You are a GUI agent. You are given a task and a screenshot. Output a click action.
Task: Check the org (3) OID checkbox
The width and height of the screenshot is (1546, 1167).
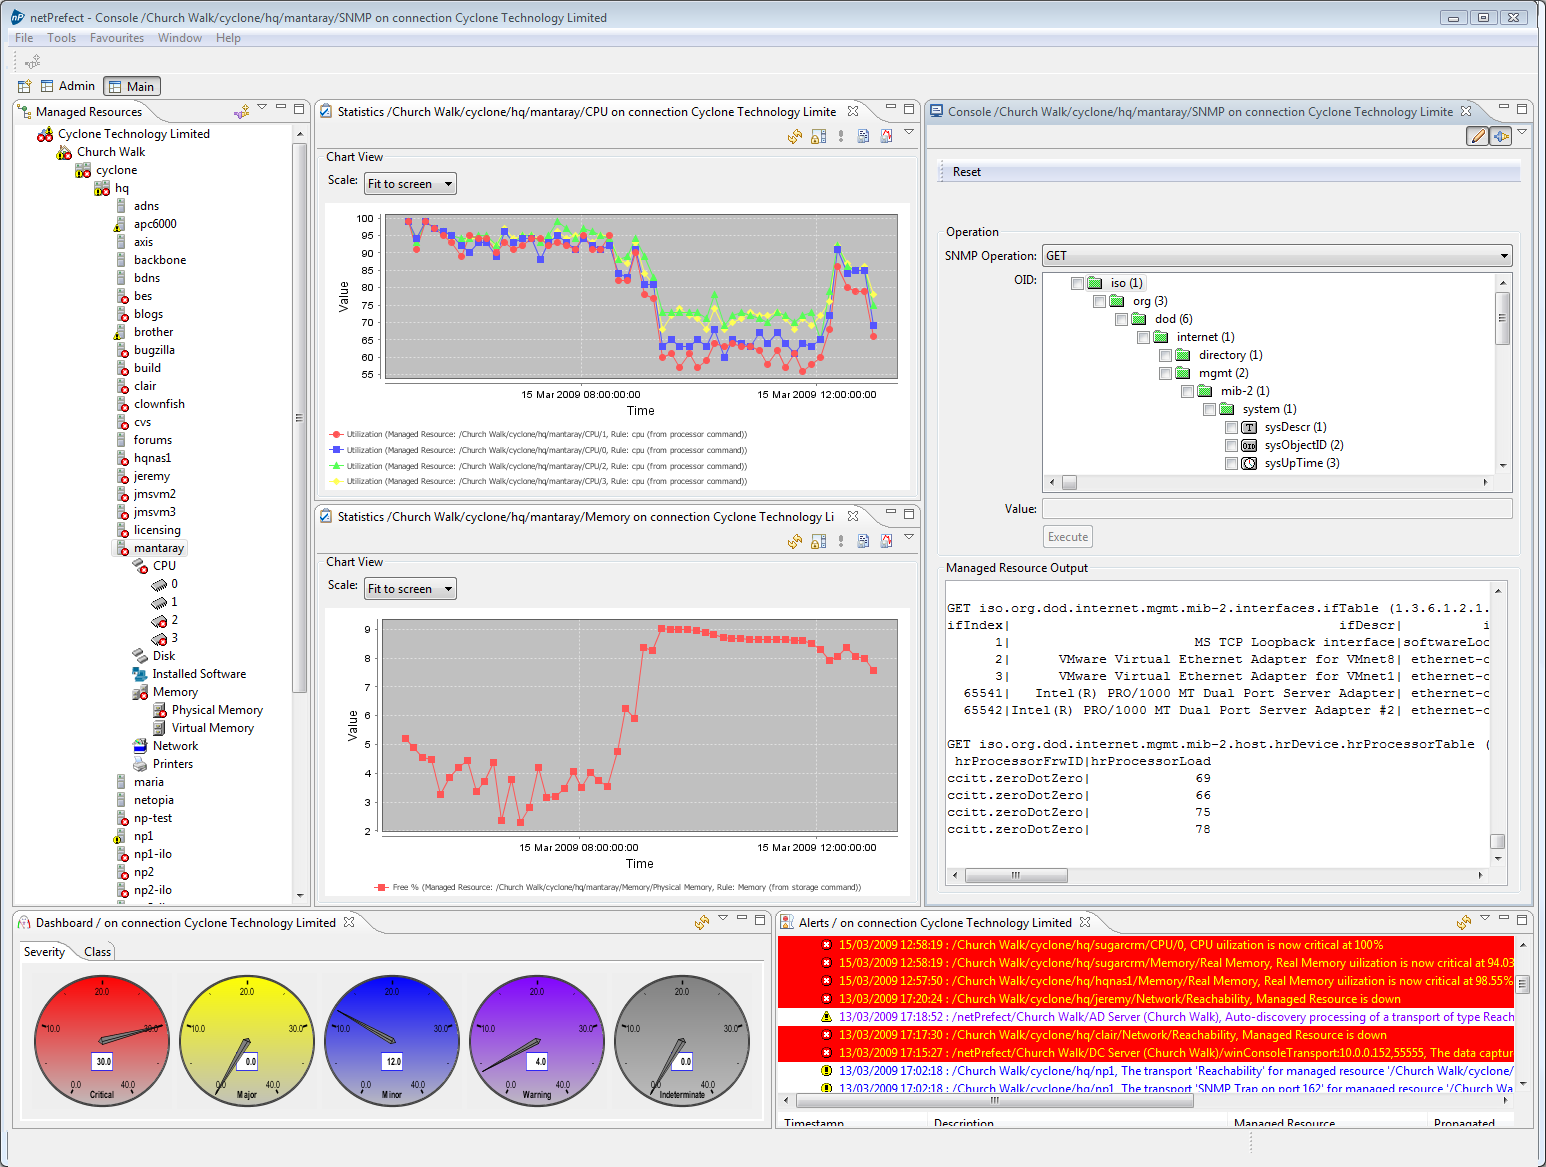(x=1099, y=301)
